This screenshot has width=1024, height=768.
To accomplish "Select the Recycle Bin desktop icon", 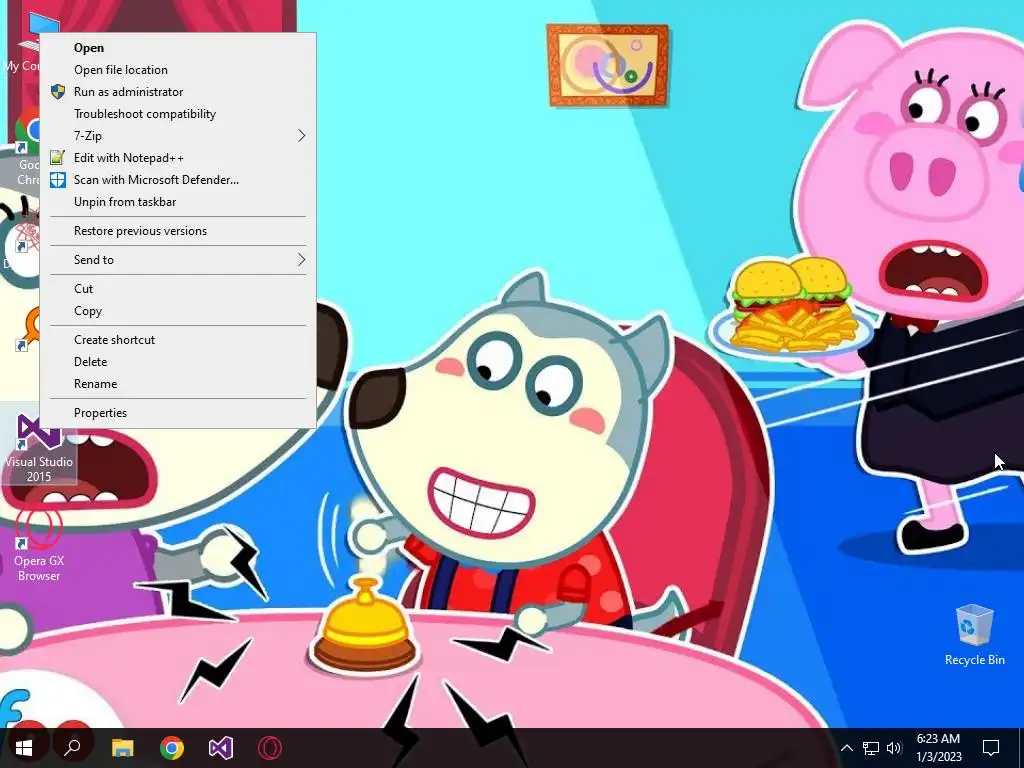I will tap(974, 635).
